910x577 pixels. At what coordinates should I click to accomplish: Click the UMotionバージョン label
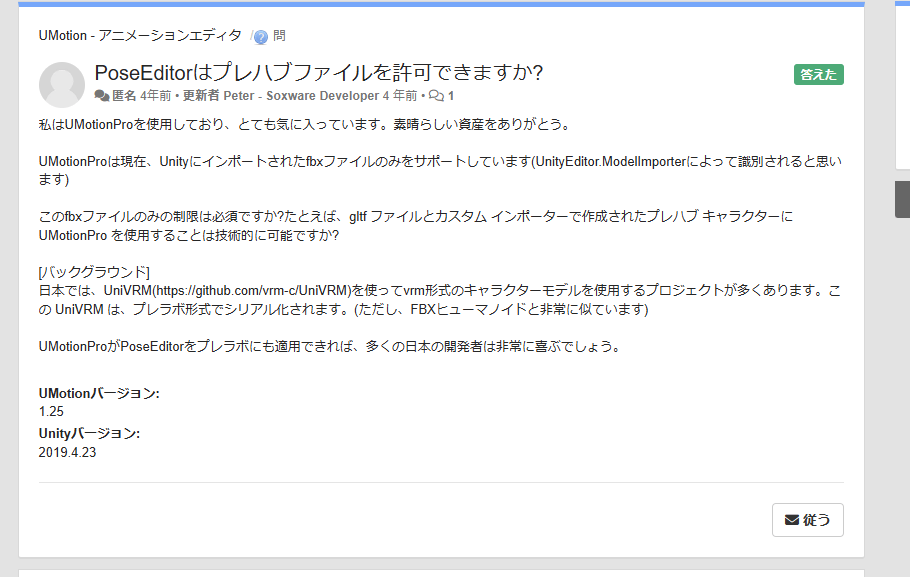click(x=99, y=394)
